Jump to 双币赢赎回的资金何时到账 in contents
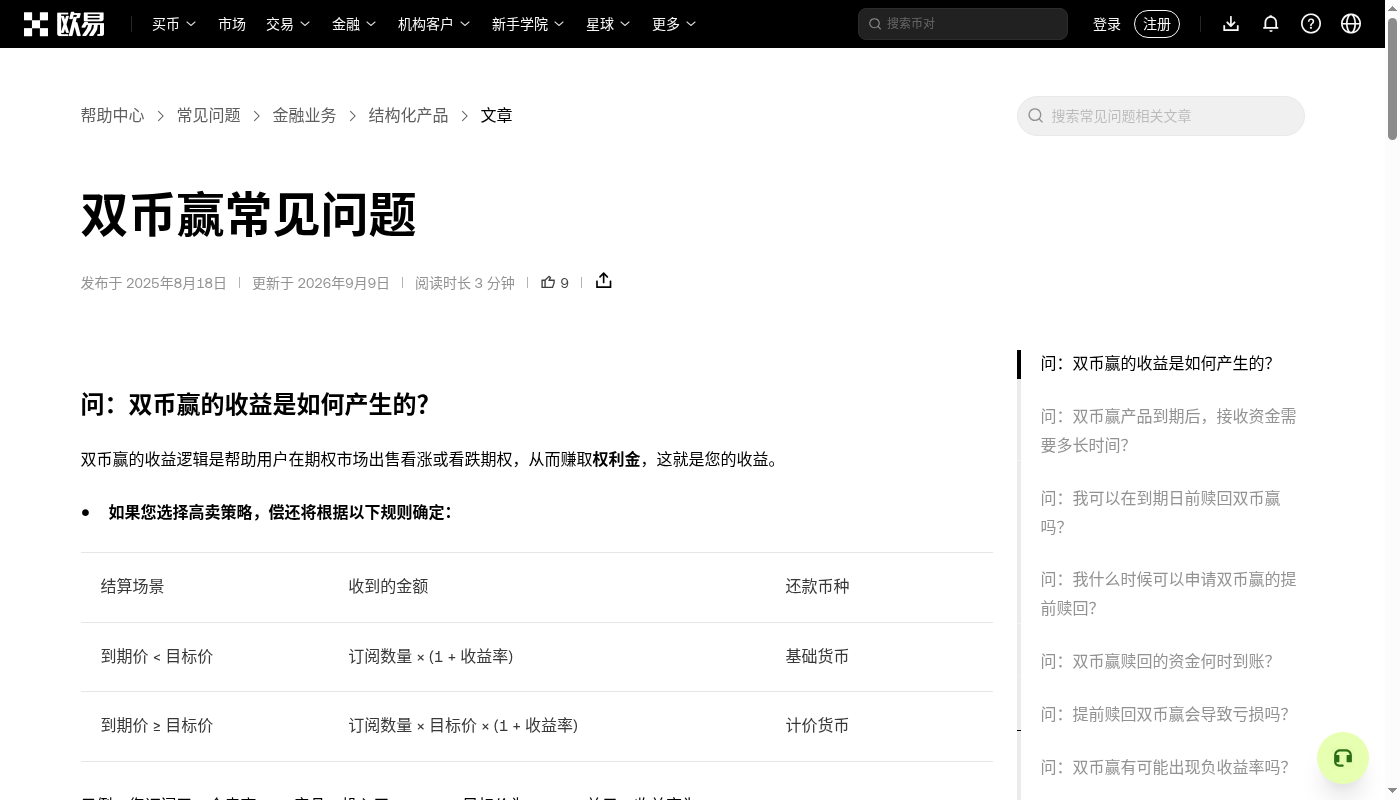This screenshot has width=1400, height=800. point(1157,662)
